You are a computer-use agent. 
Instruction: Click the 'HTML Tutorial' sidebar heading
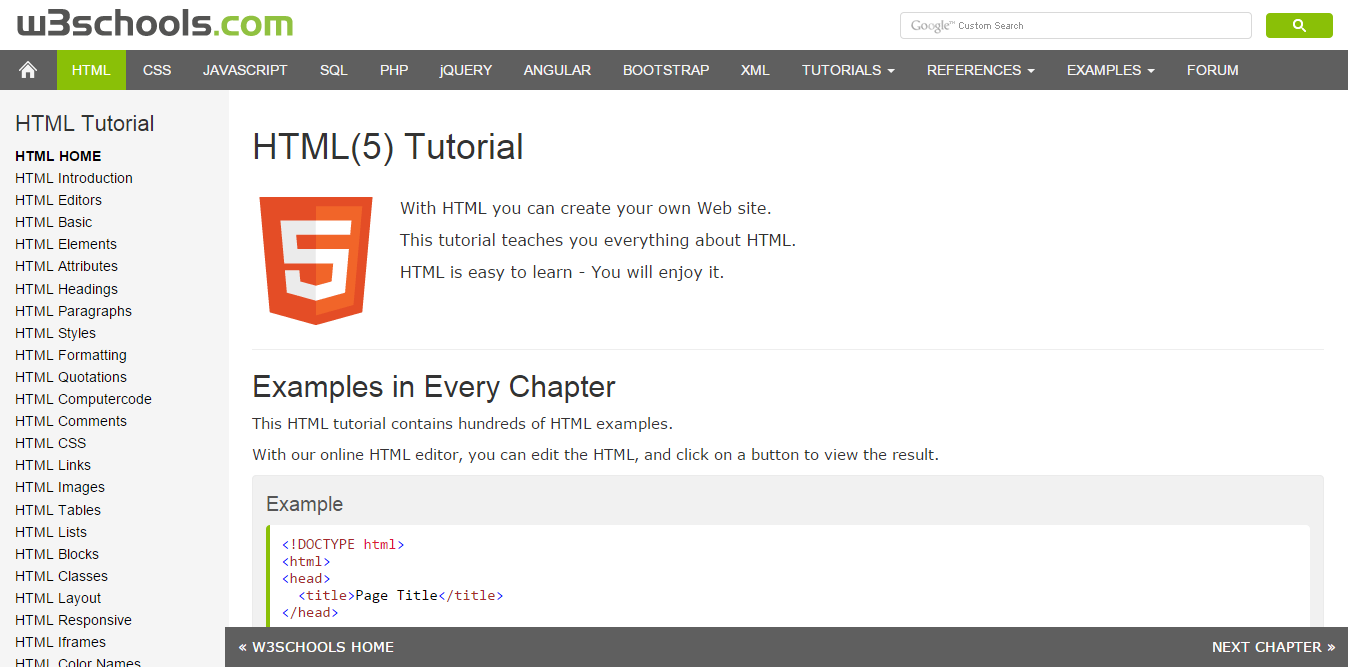click(85, 124)
